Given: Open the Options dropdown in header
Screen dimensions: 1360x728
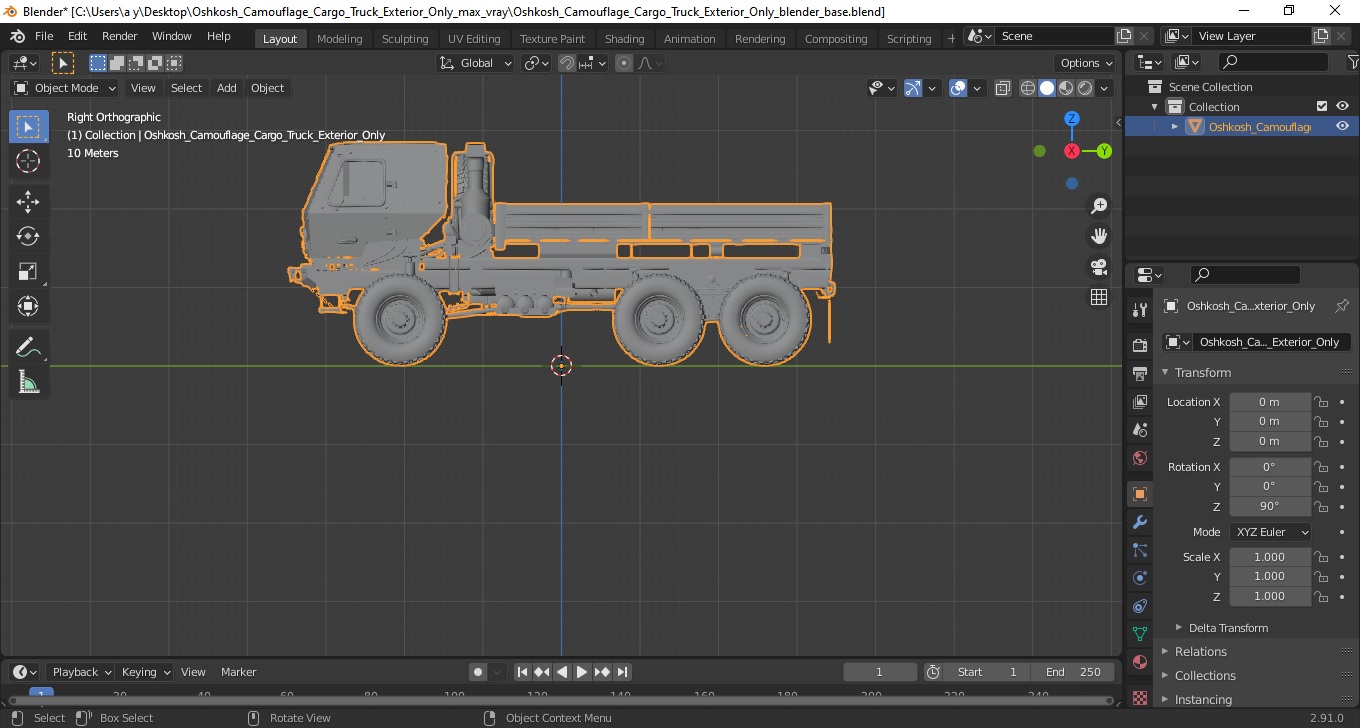Looking at the screenshot, I should pos(1087,63).
